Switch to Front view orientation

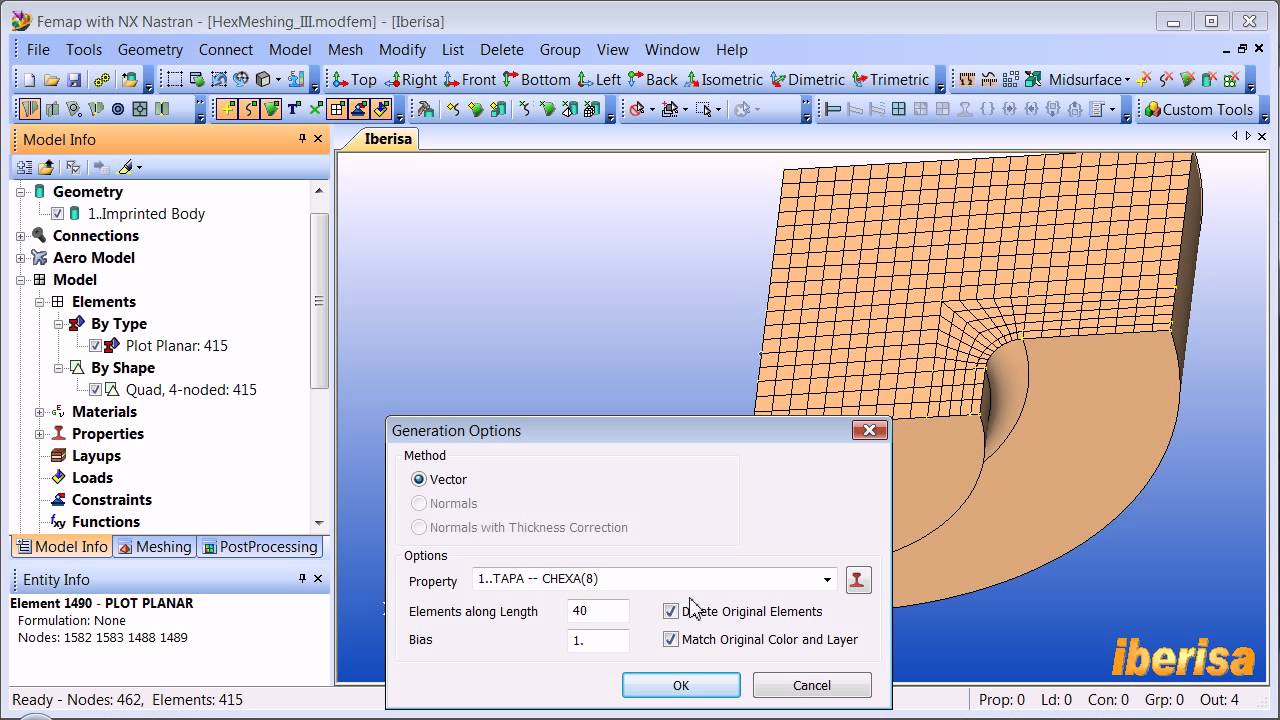pyautogui.click(x=469, y=80)
